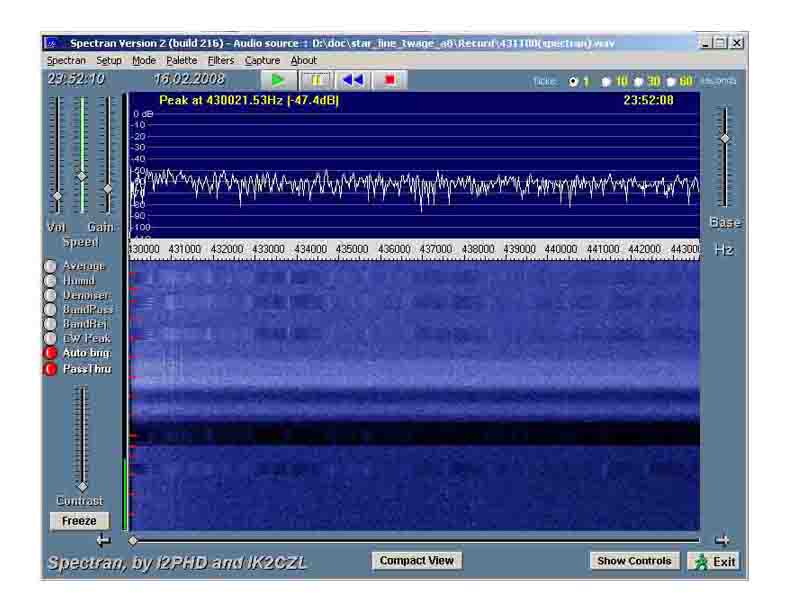
Task: Click the left arrow frequency shift icon
Action: coord(104,541)
